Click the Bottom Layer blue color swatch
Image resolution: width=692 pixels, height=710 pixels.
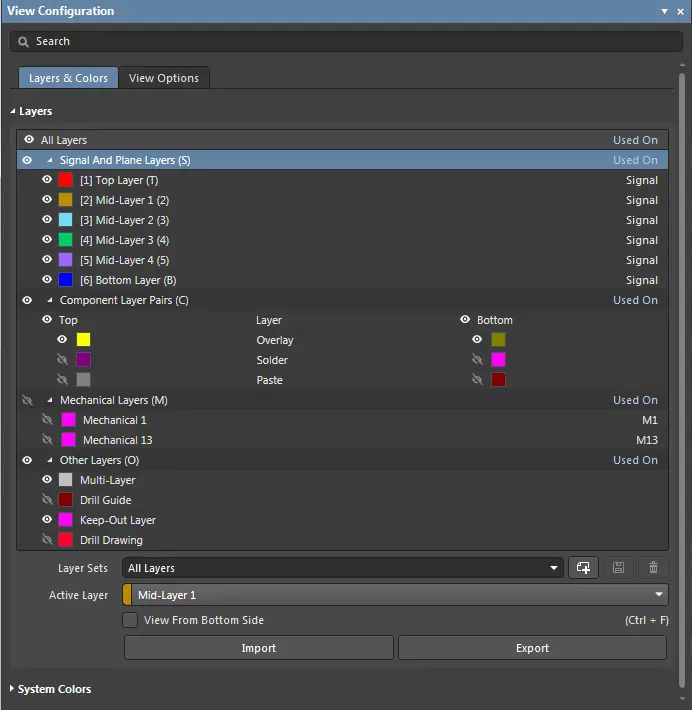[66, 280]
